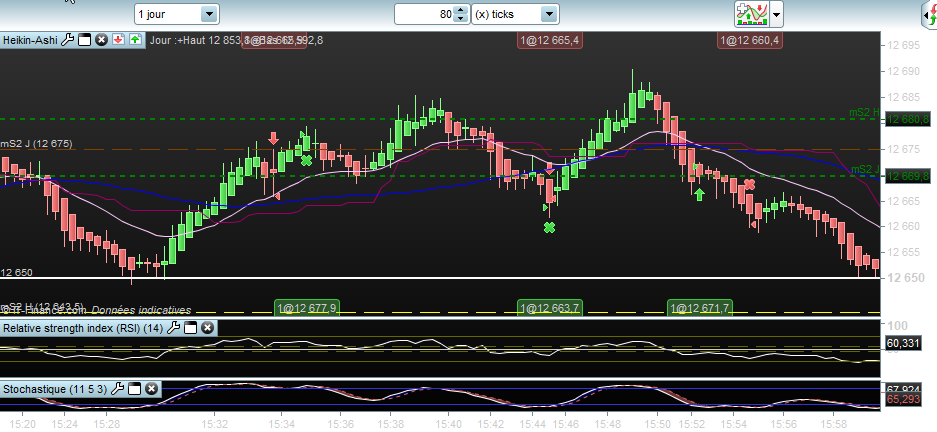Screen dimensions: 937x432
Task: Open Heikin-Ashi settings wrench
Action: [x=68, y=40]
